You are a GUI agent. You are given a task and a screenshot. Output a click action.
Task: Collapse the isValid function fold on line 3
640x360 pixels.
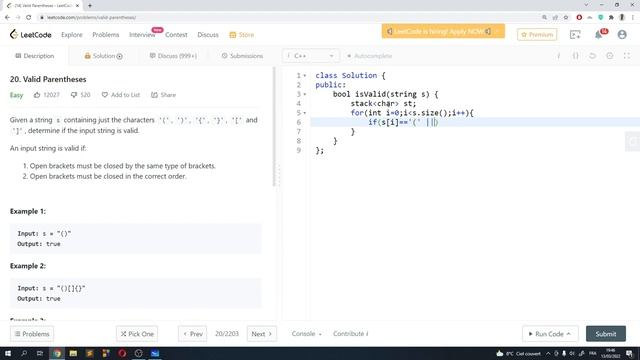coord(304,94)
